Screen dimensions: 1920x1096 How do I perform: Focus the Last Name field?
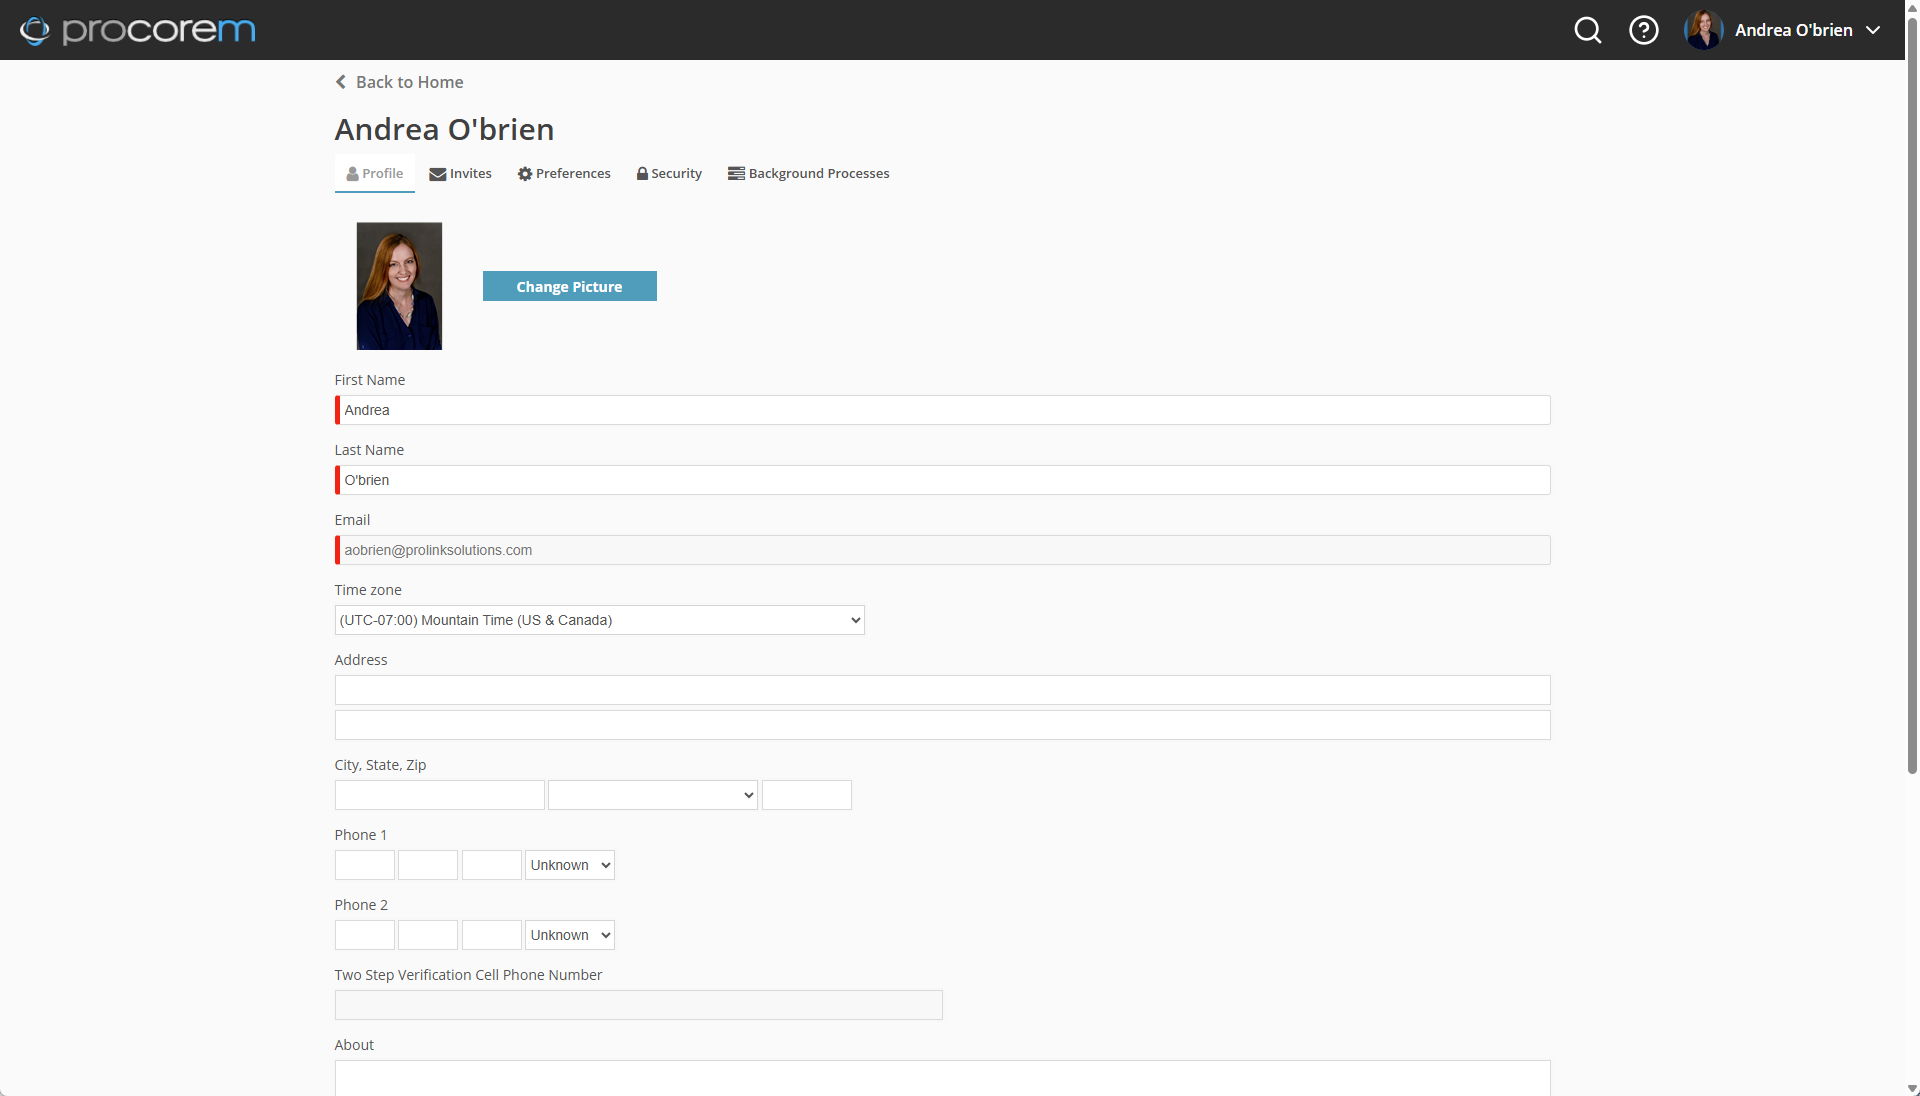(943, 480)
